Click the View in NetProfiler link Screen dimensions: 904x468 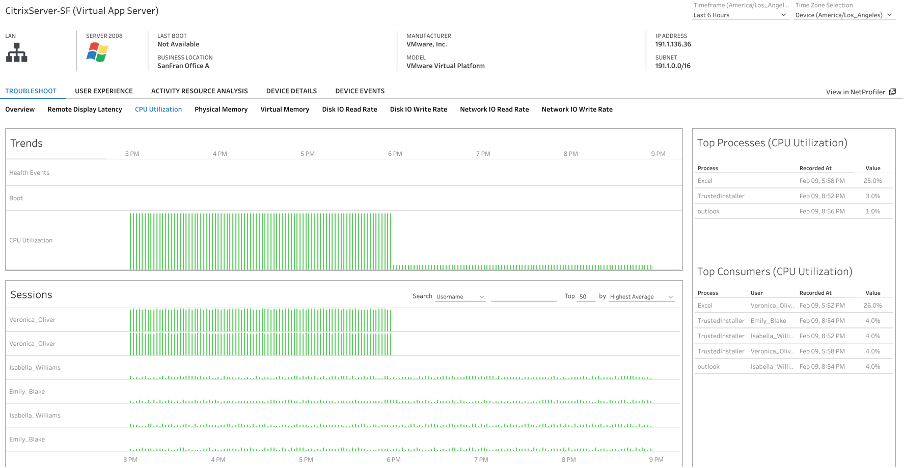point(856,92)
